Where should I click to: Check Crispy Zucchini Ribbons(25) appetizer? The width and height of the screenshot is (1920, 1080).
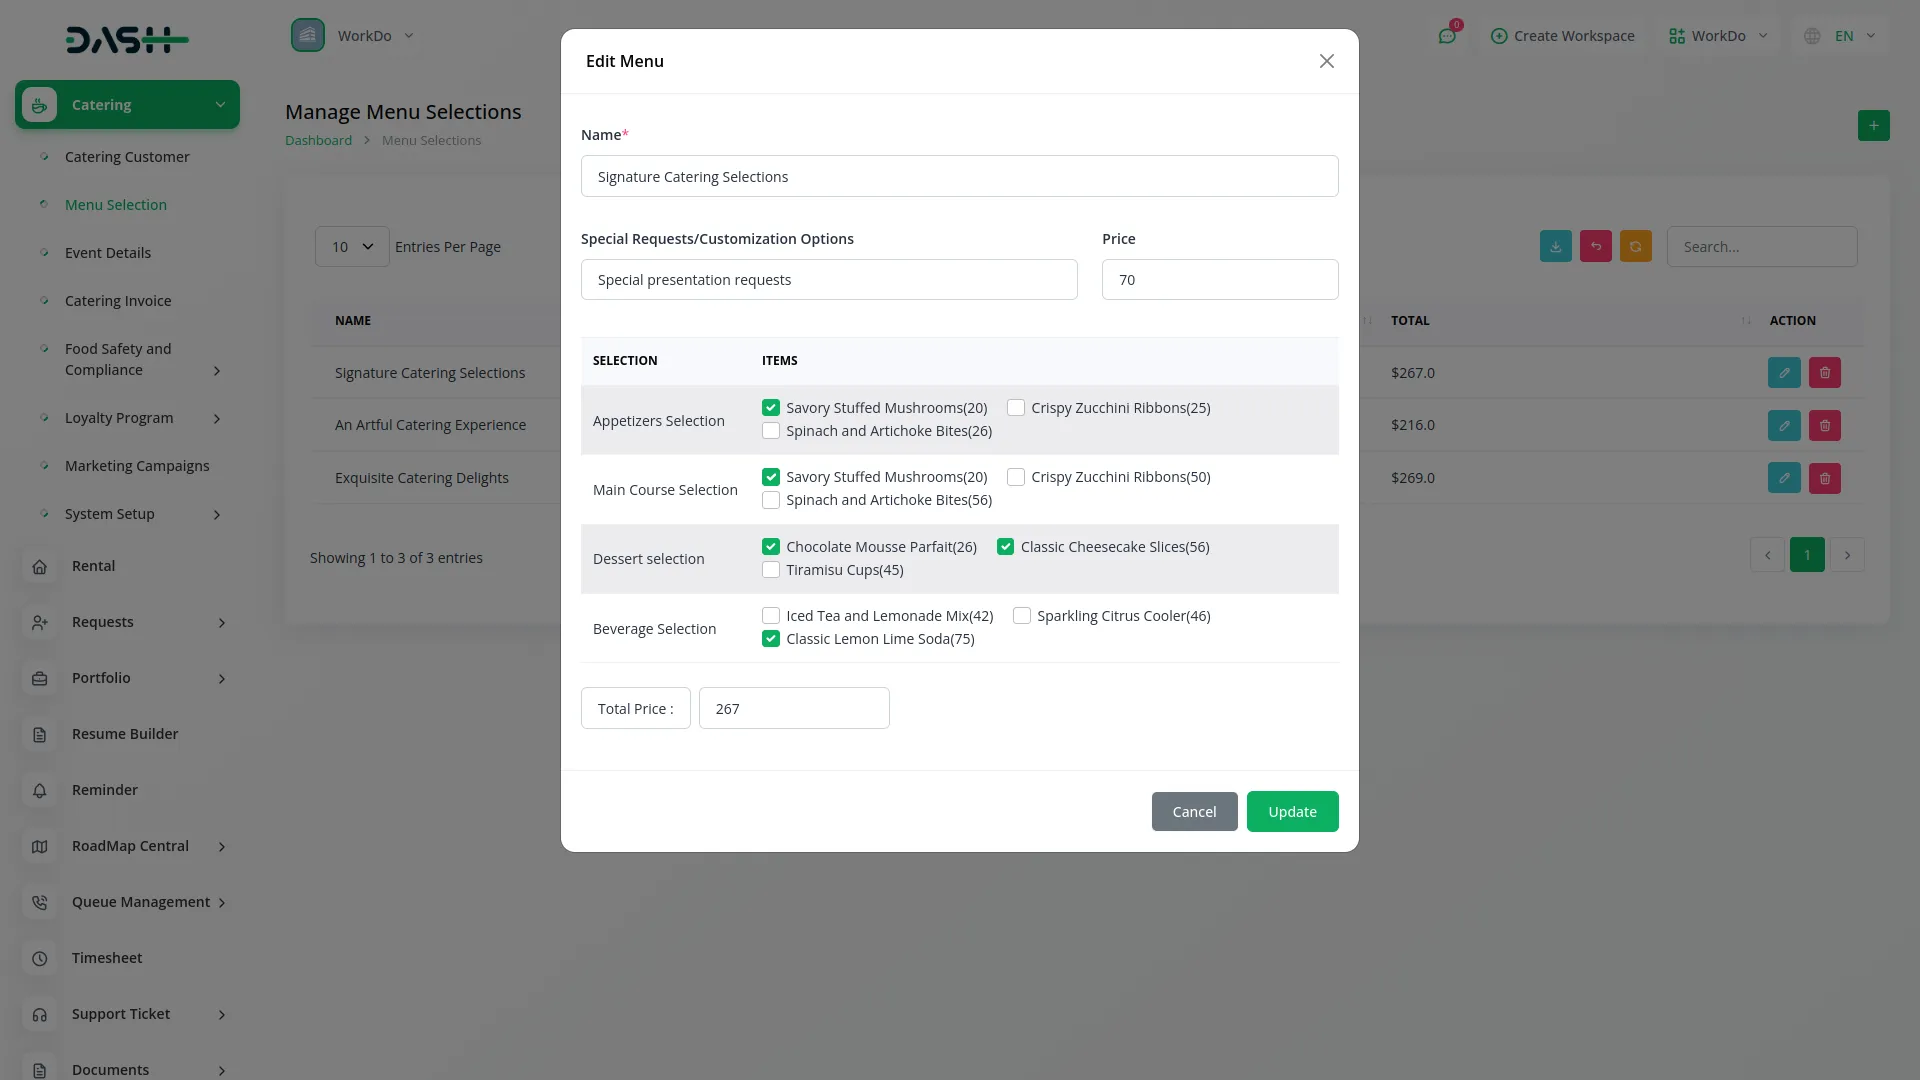tap(1016, 408)
